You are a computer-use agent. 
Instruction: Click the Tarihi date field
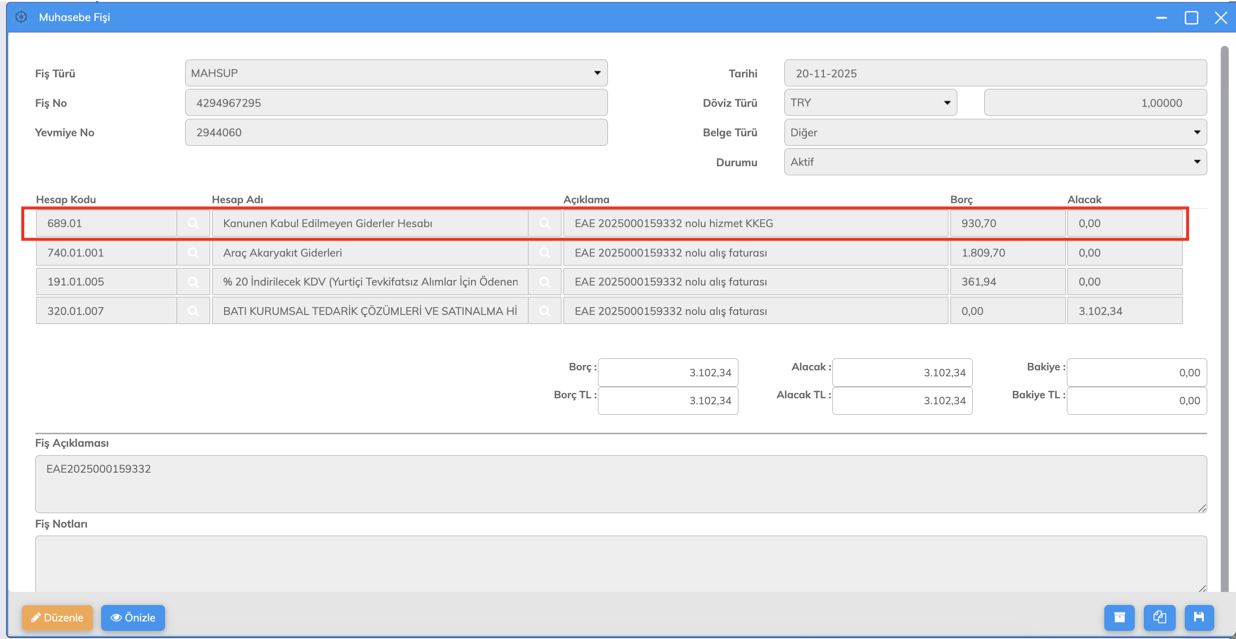click(995, 73)
